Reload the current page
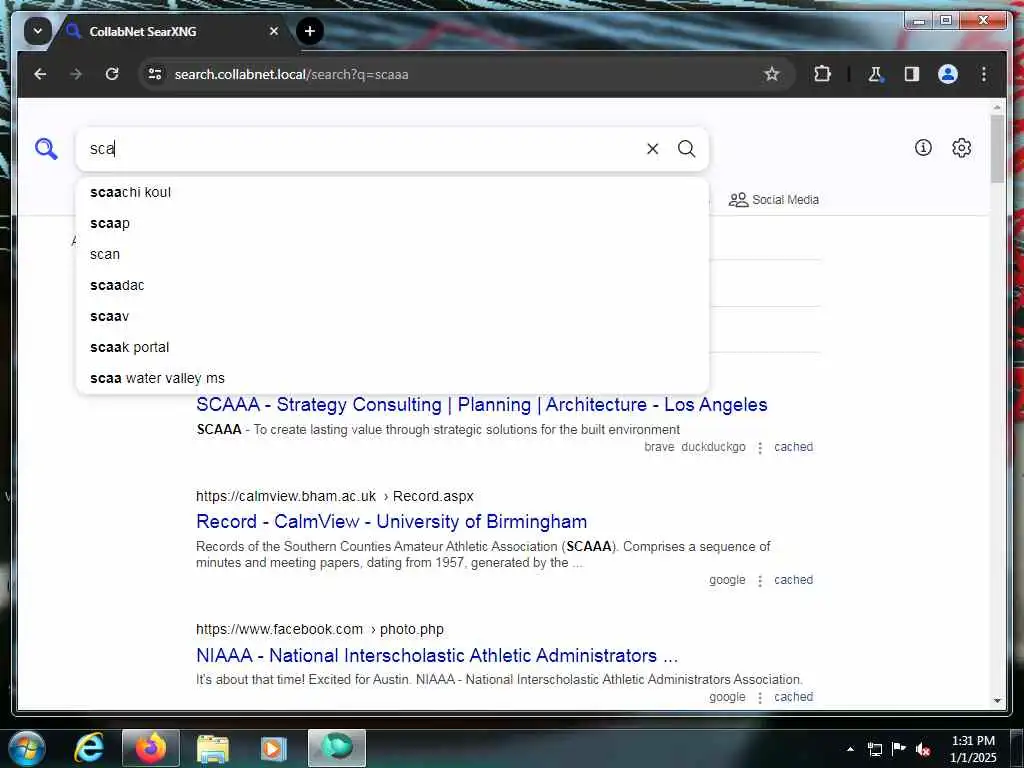Screen dimensions: 1024x768 click(x=112, y=74)
